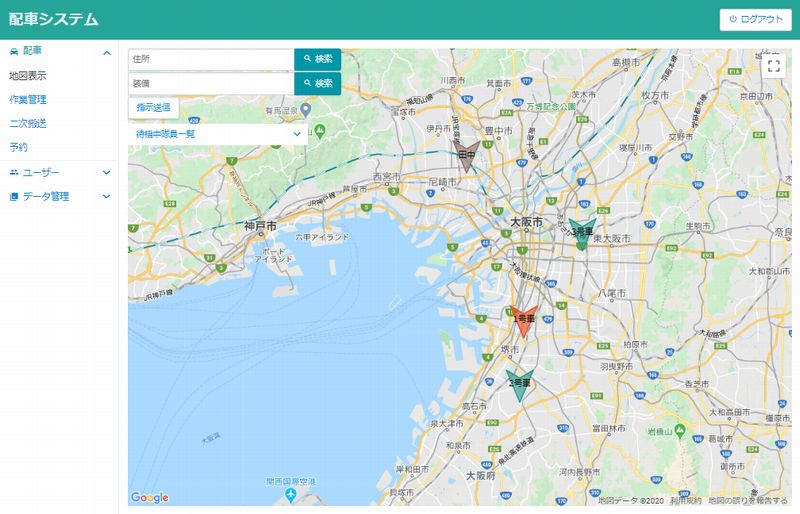This screenshot has width=800, height=514.
Task: Toggle fullscreen map view
Action: [772, 66]
